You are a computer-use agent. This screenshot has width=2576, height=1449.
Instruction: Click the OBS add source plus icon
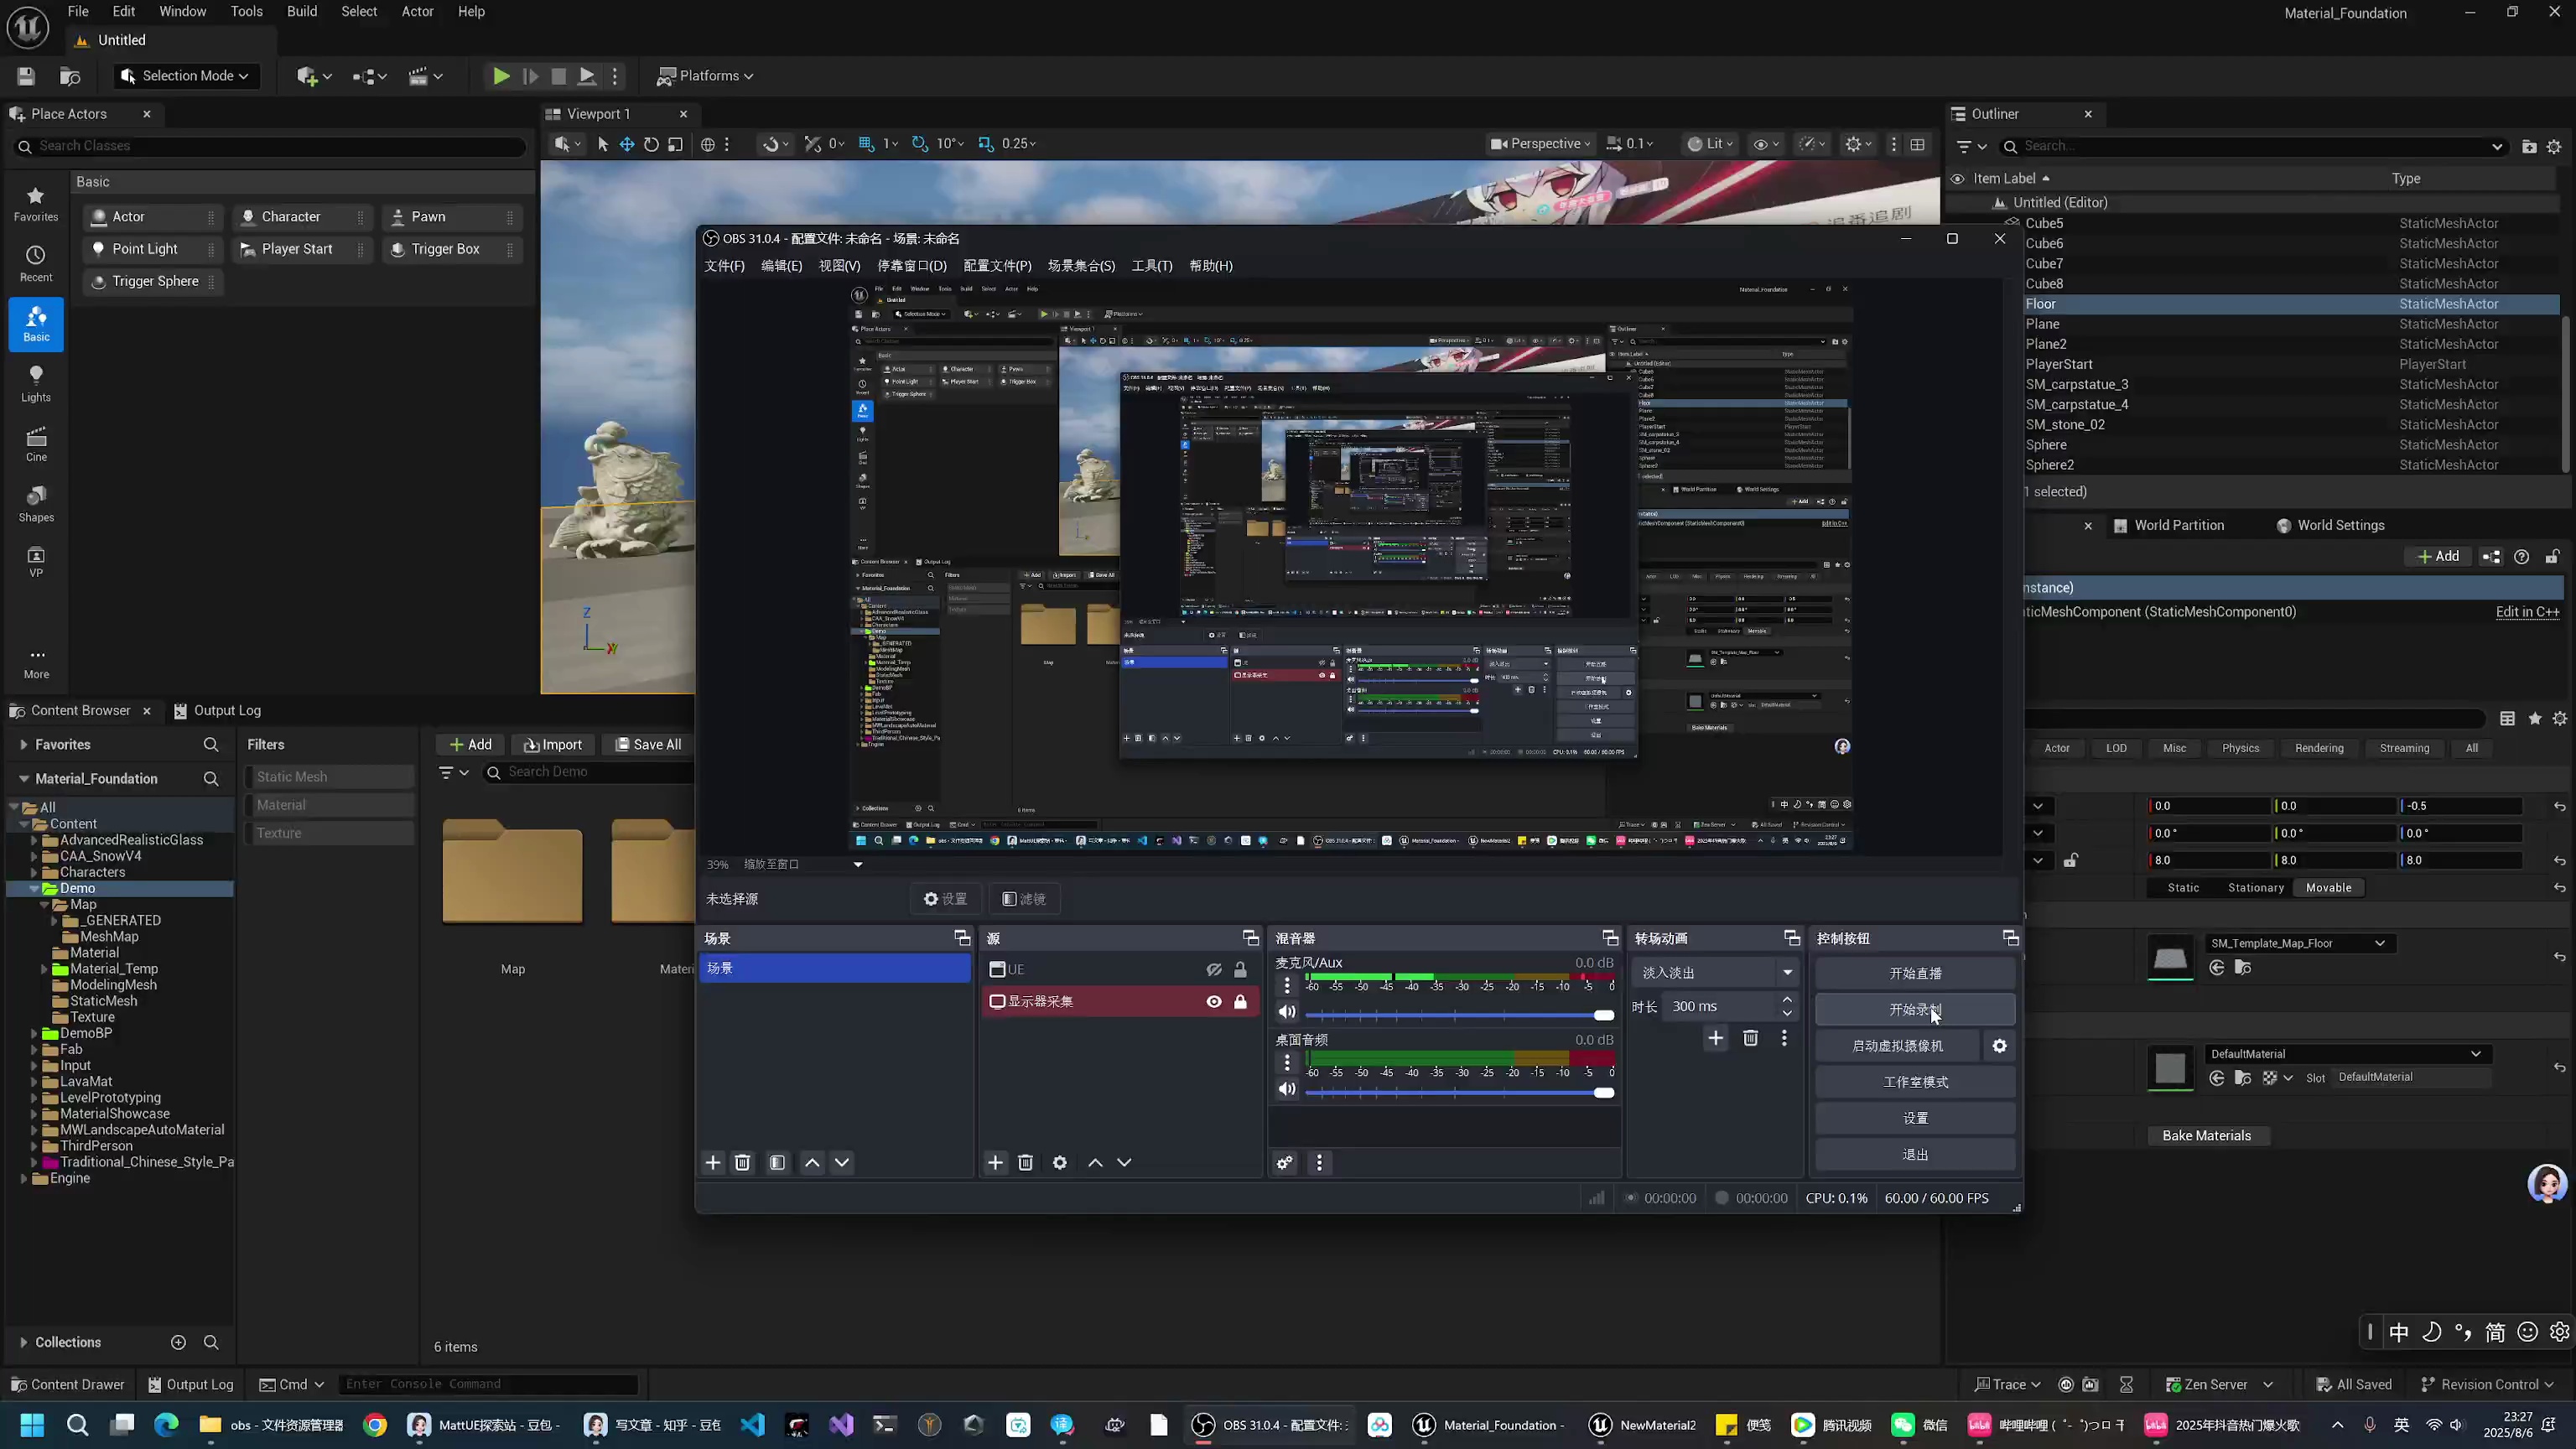click(x=995, y=1162)
